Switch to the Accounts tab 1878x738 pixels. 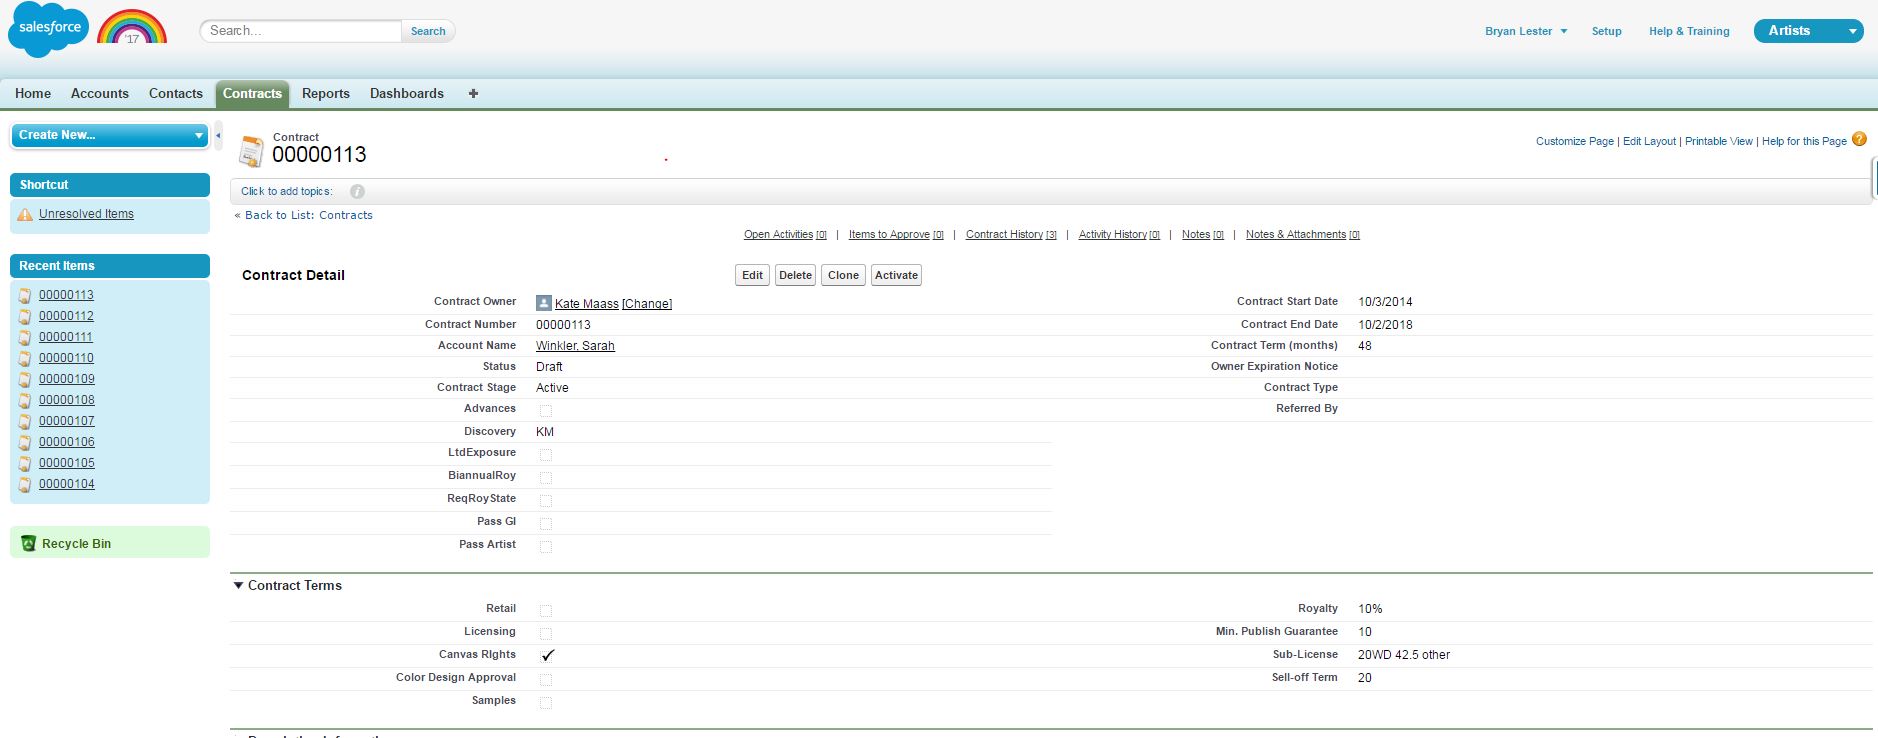click(100, 93)
